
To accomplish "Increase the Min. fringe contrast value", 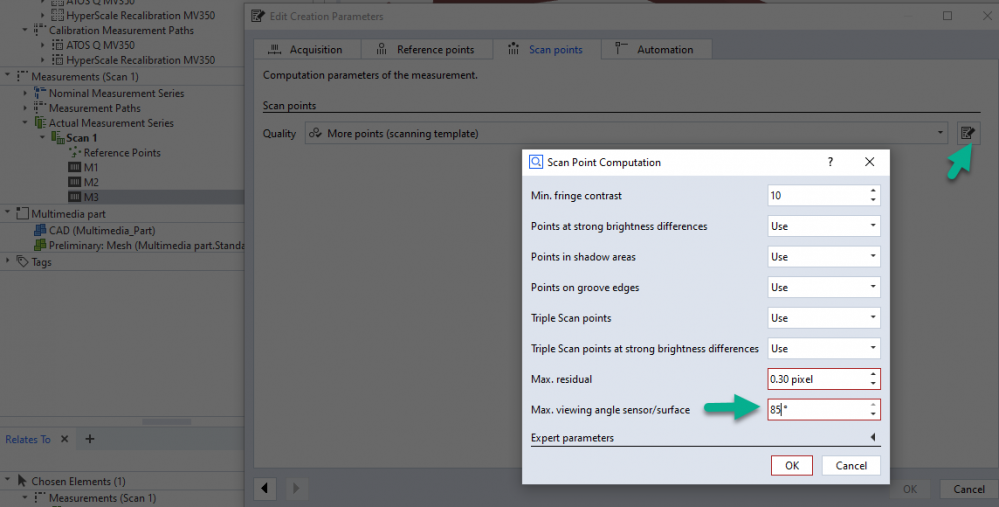I will click(x=873, y=191).
